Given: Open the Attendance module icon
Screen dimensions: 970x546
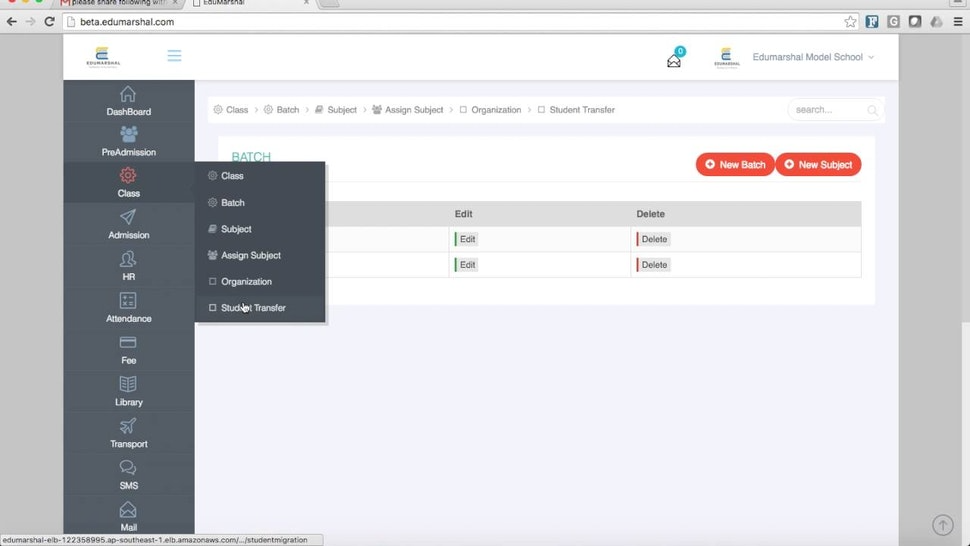Looking at the screenshot, I should 128,301.
